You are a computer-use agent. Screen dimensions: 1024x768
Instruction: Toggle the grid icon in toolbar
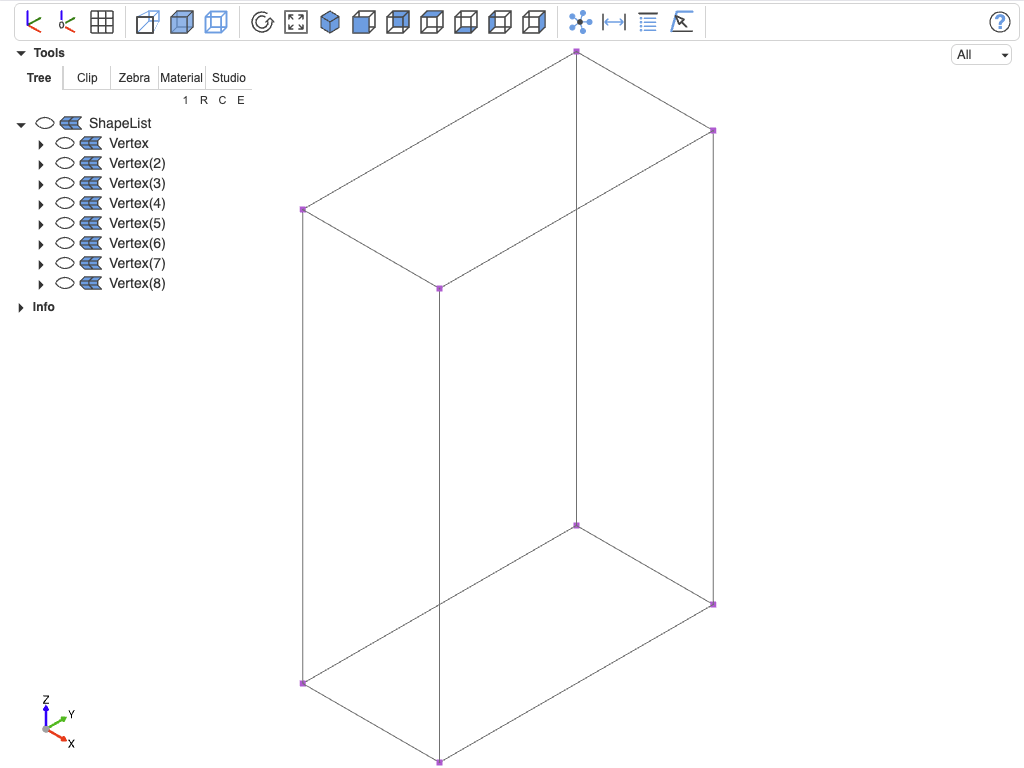101,22
